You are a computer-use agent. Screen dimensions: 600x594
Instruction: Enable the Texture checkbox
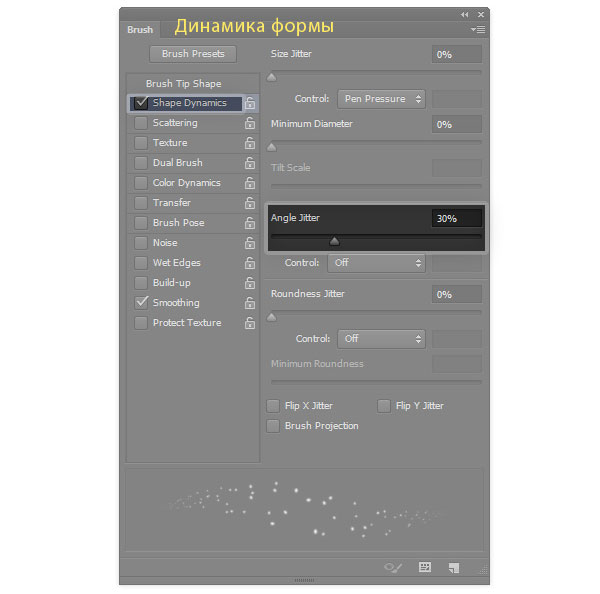click(x=141, y=143)
